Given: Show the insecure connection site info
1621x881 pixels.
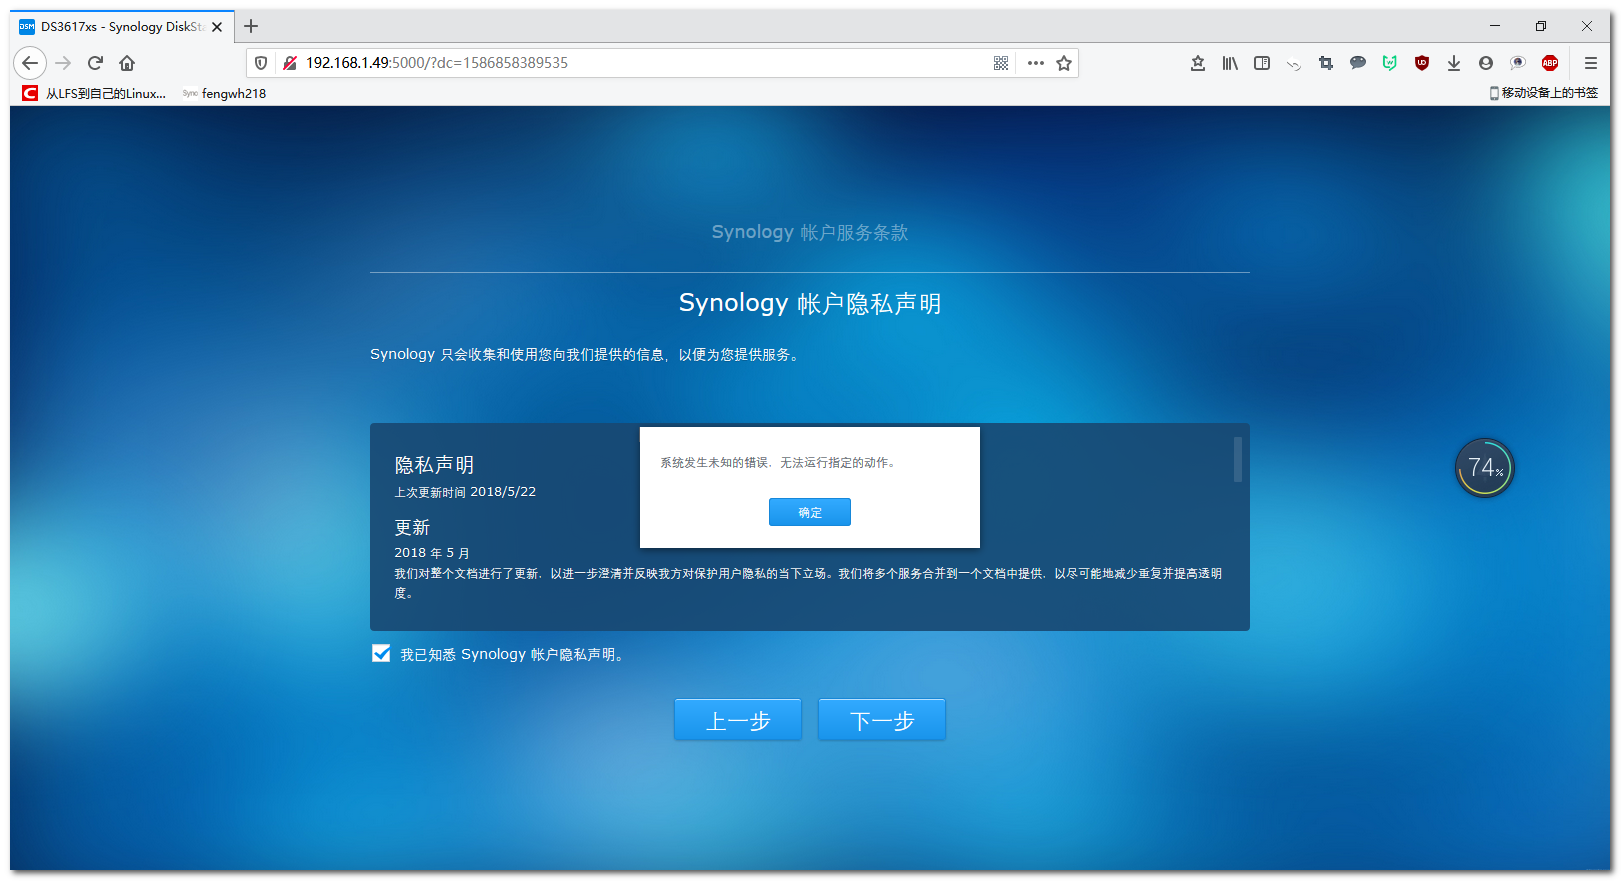Looking at the screenshot, I should (290, 63).
